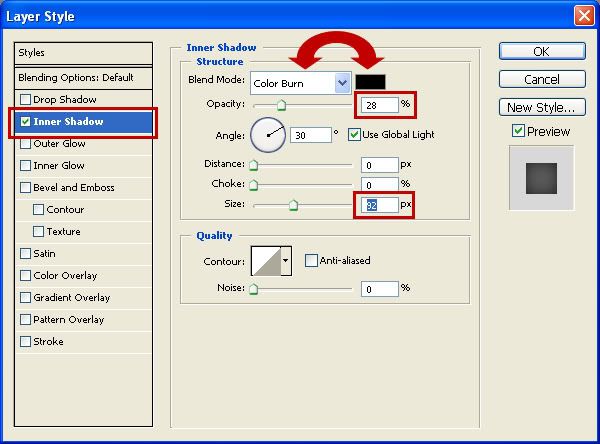Enable the Satin checkbox
The height and width of the screenshot is (444, 600).
25,254
